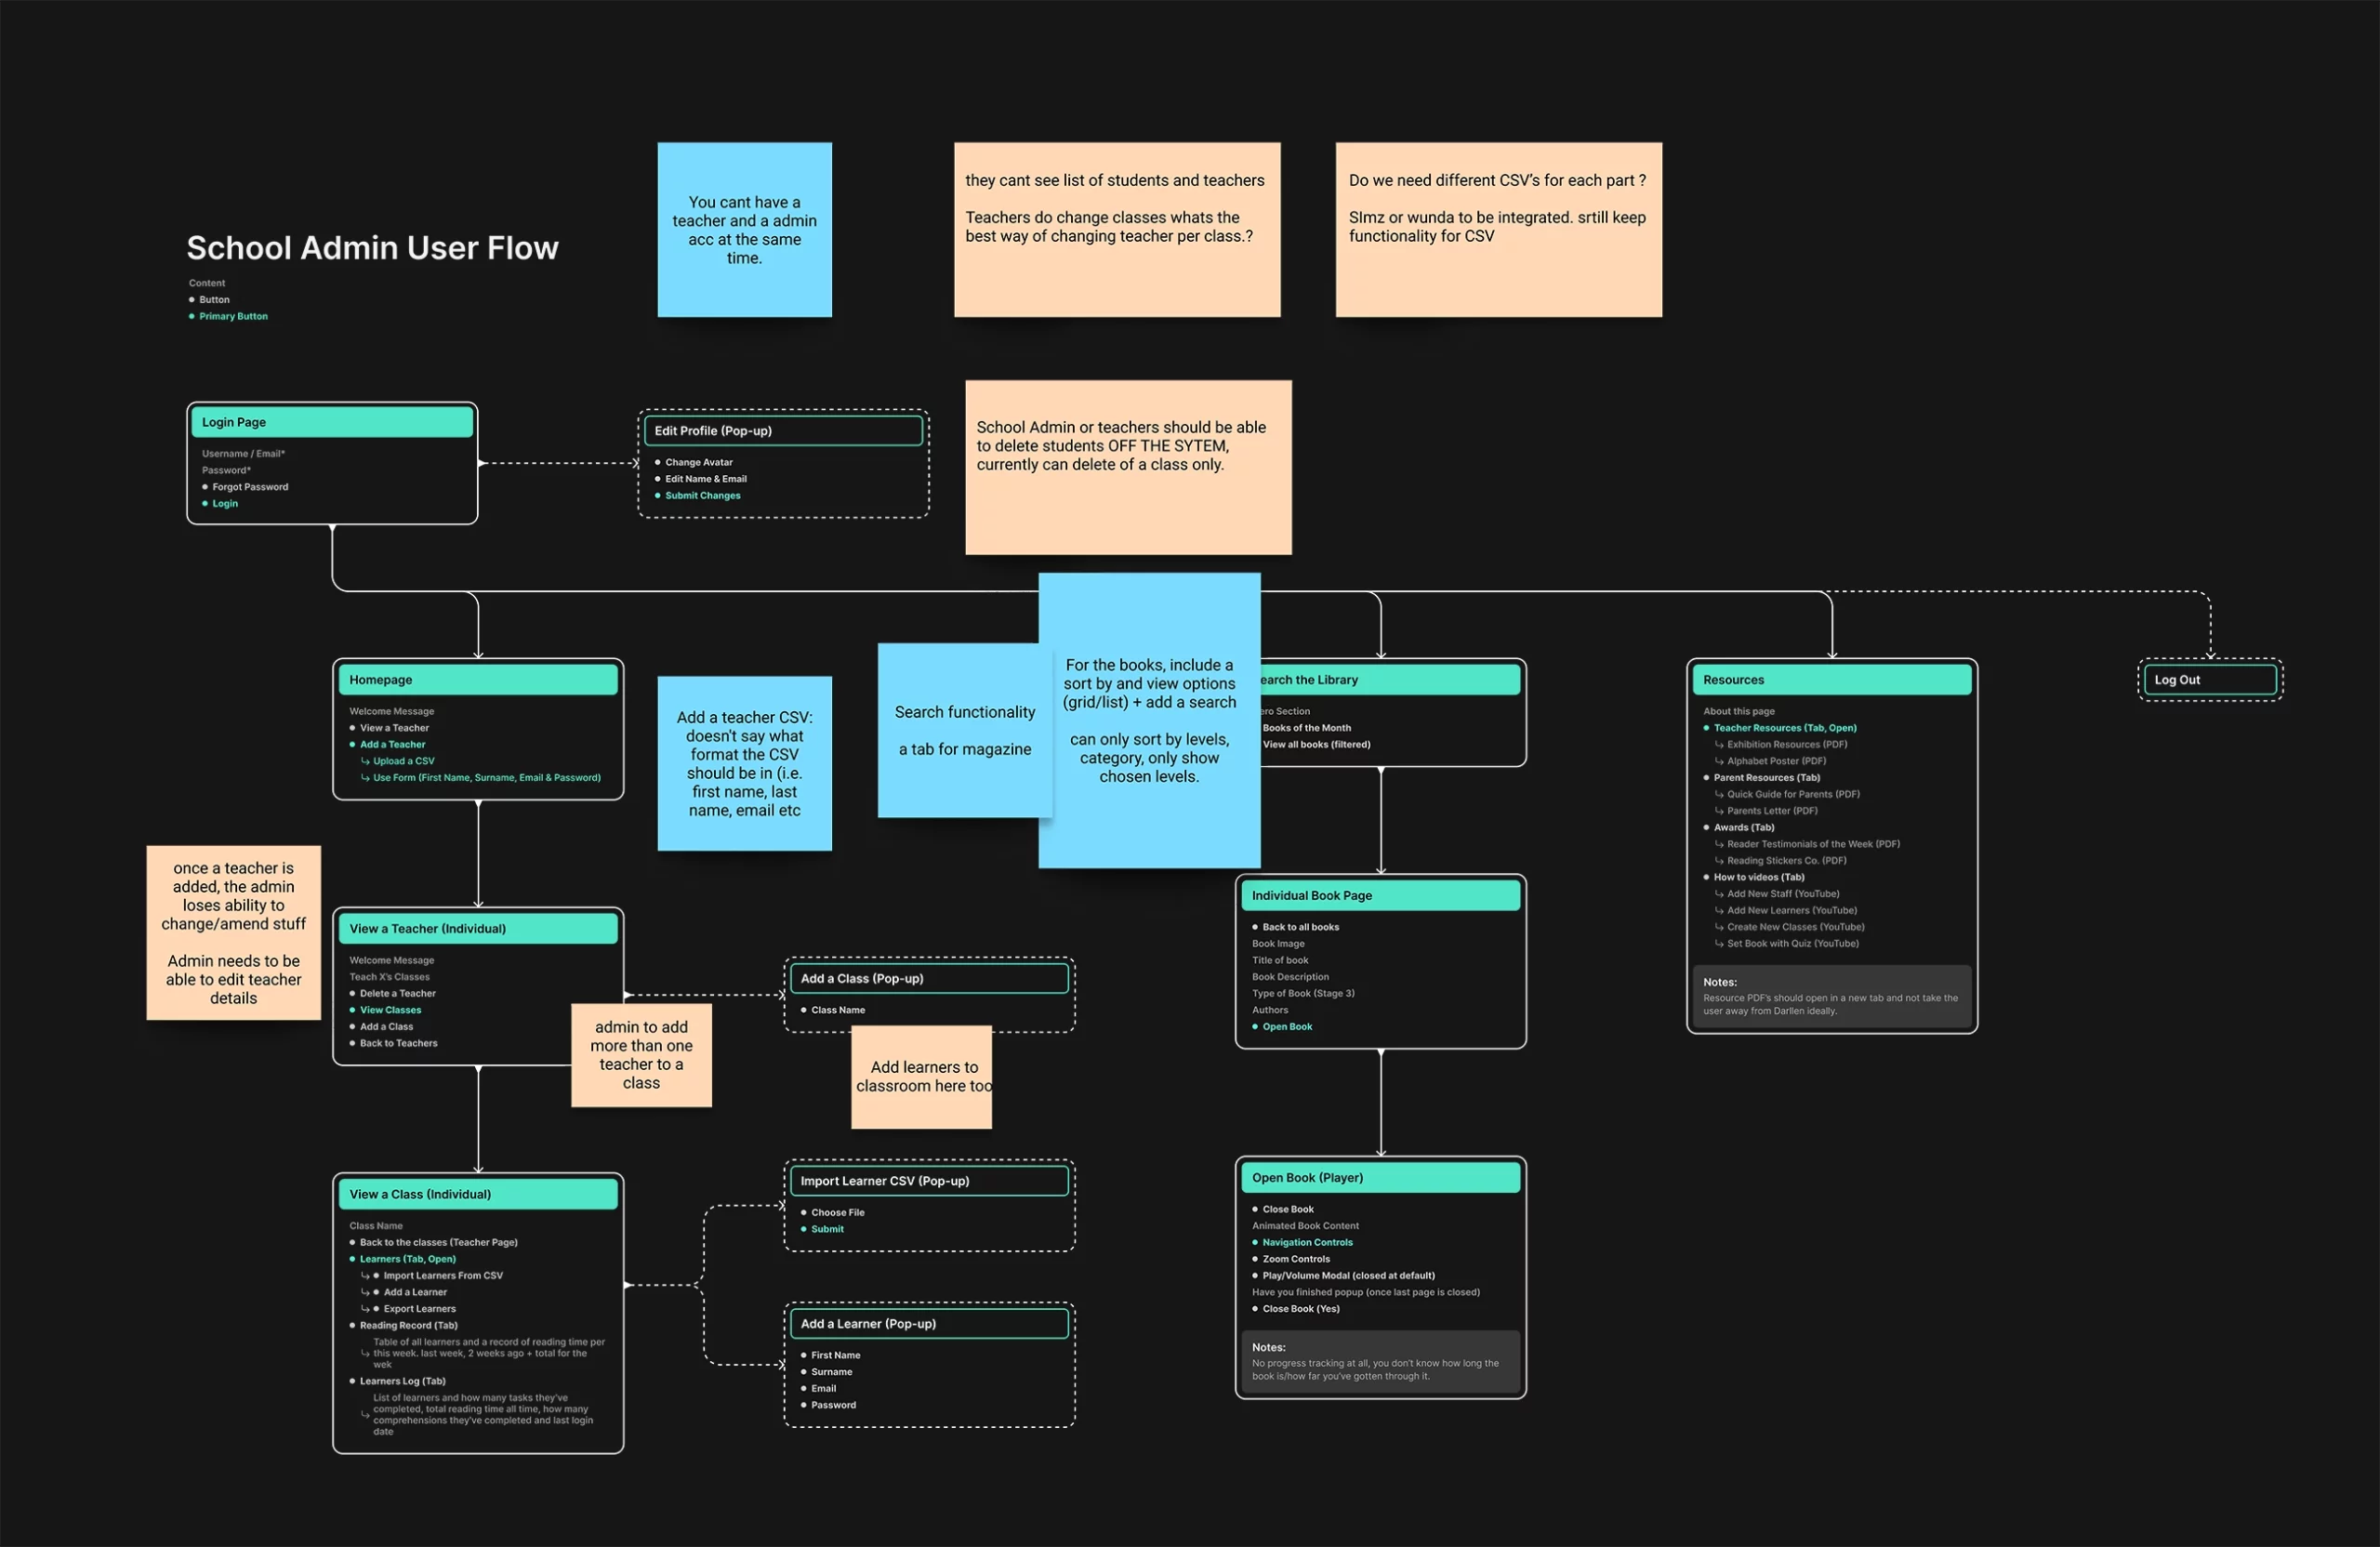The height and width of the screenshot is (1547, 2380).
Task: Click the 'Open Book' item in Individual Book Page
Action: click(x=1286, y=1027)
